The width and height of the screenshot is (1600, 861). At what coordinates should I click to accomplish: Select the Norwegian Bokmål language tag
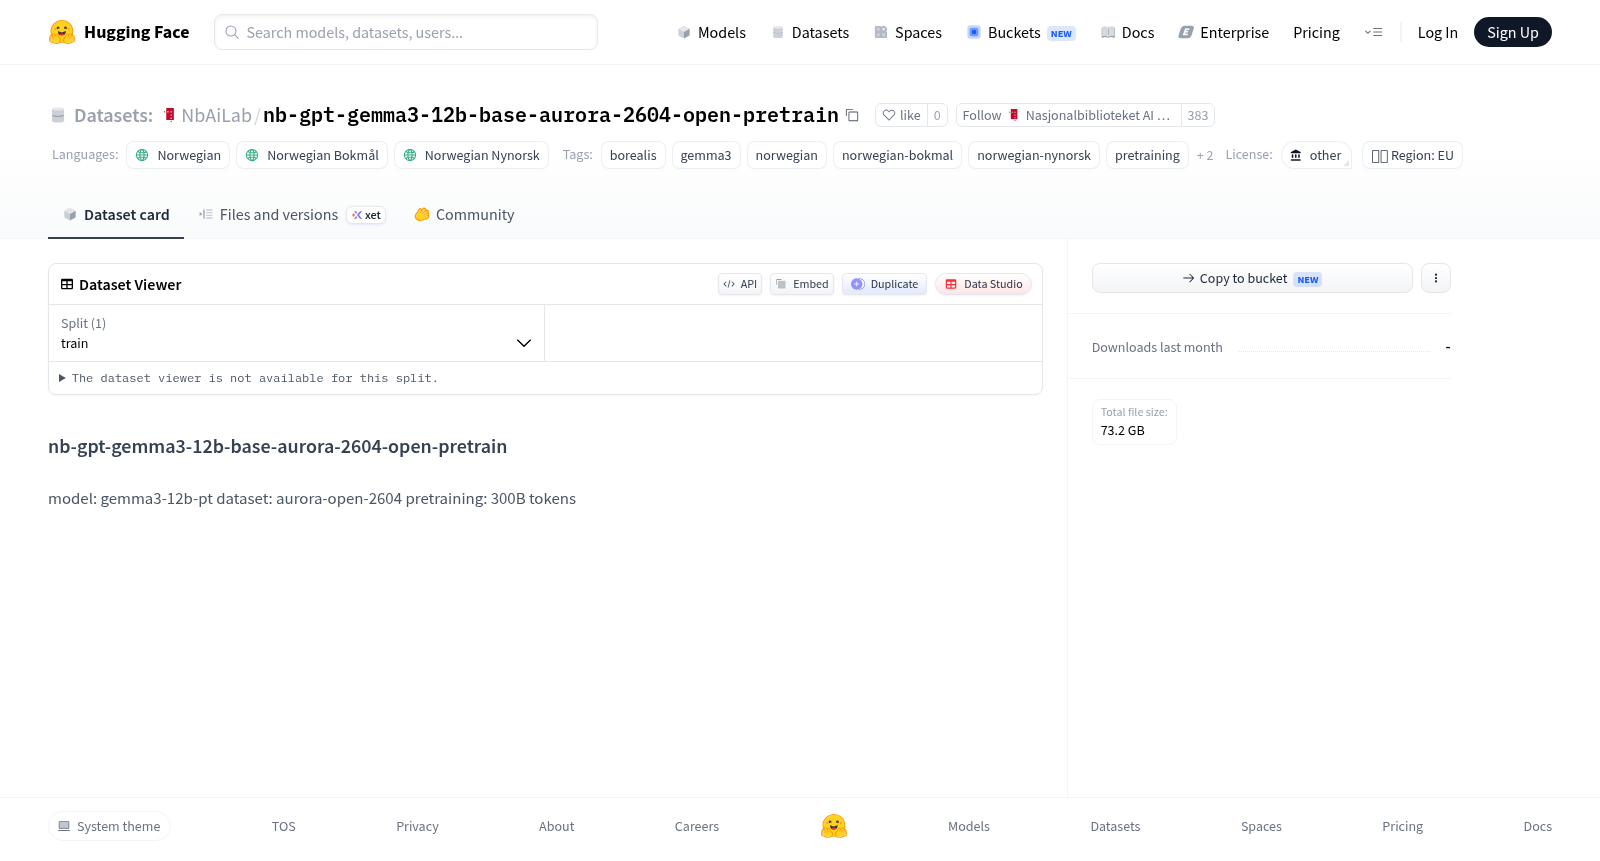[x=312, y=155]
